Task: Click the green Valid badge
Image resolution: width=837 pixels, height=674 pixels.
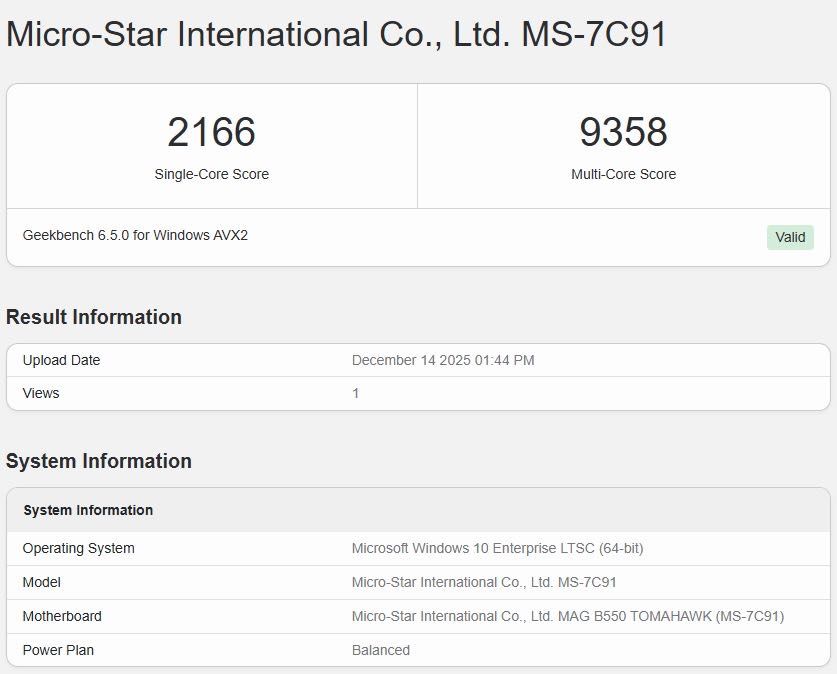Action: click(x=790, y=237)
